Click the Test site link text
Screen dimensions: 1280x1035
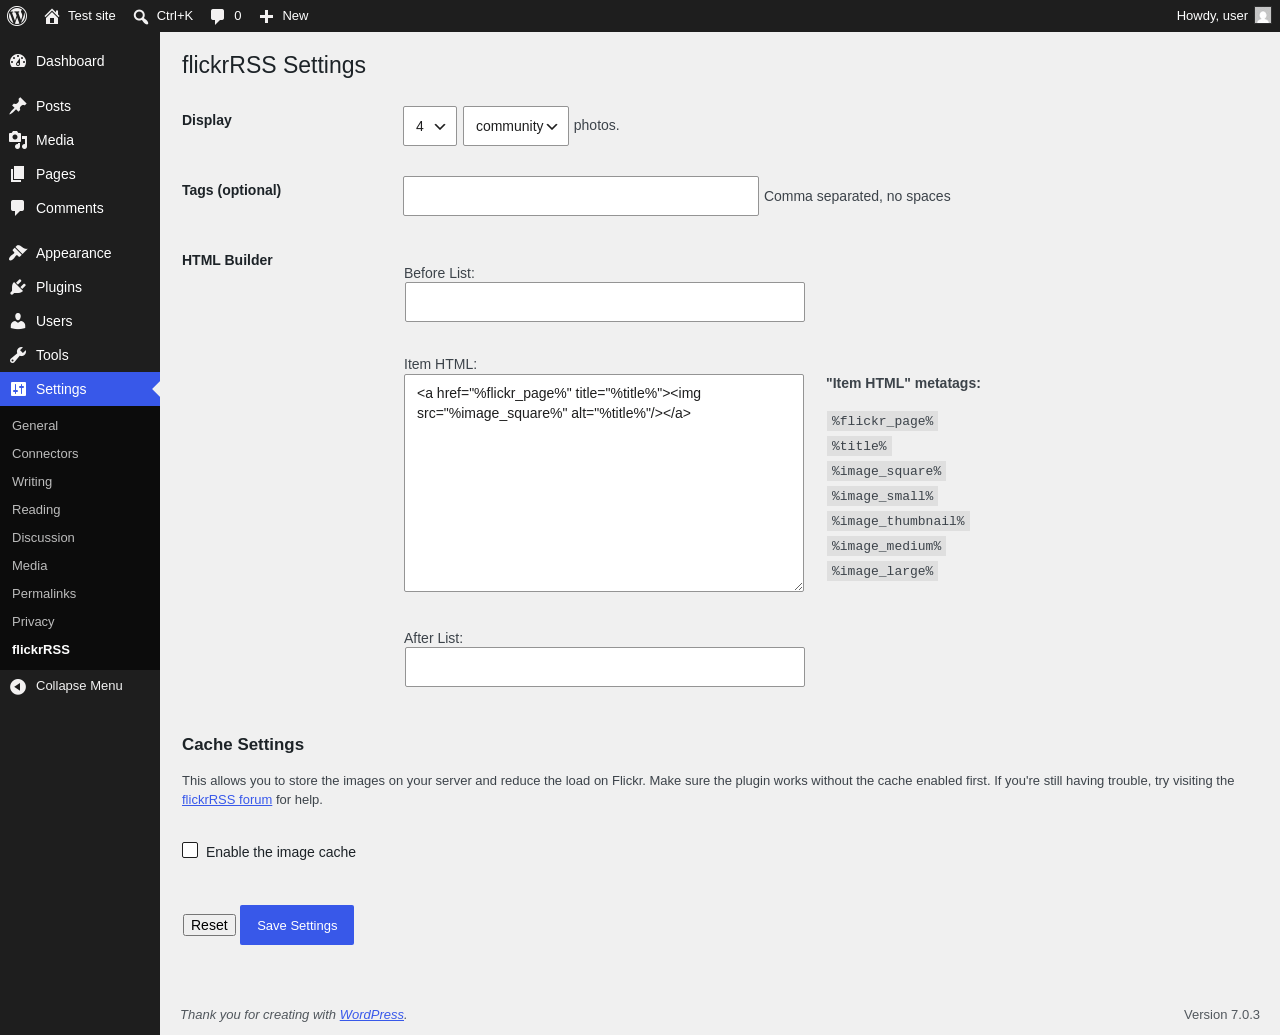click(92, 16)
